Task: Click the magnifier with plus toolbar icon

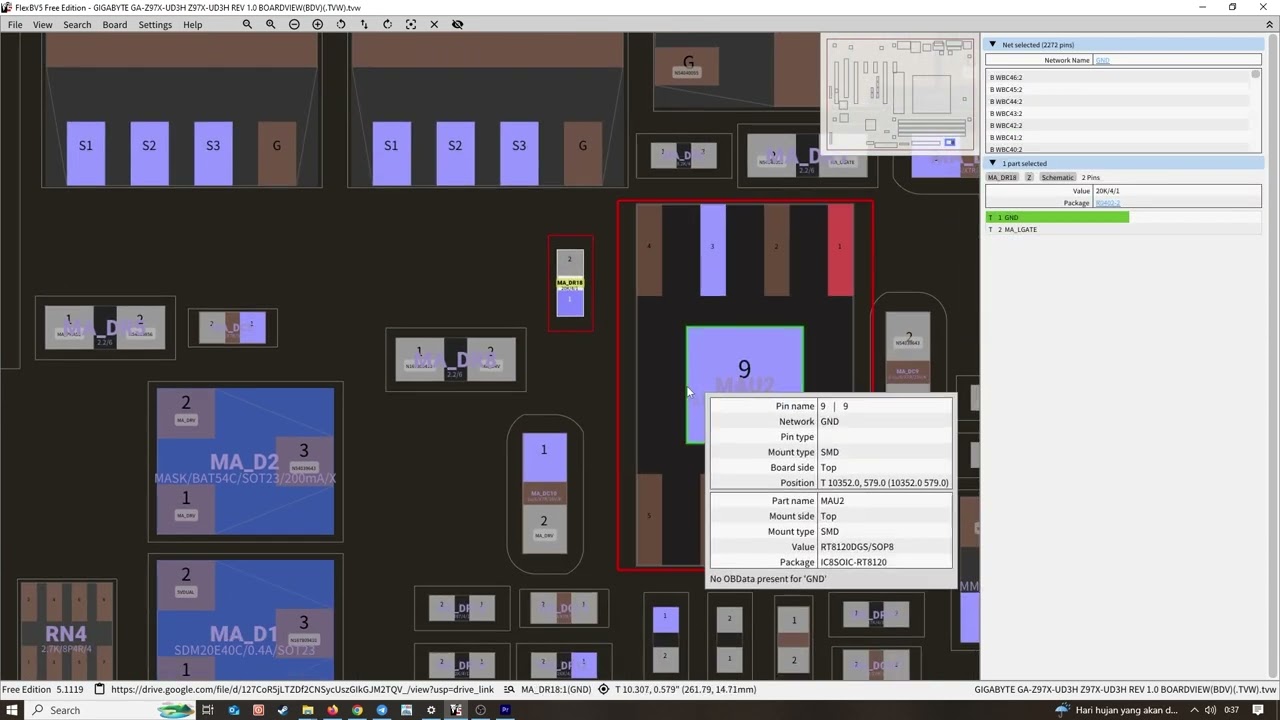Action: [270, 24]
